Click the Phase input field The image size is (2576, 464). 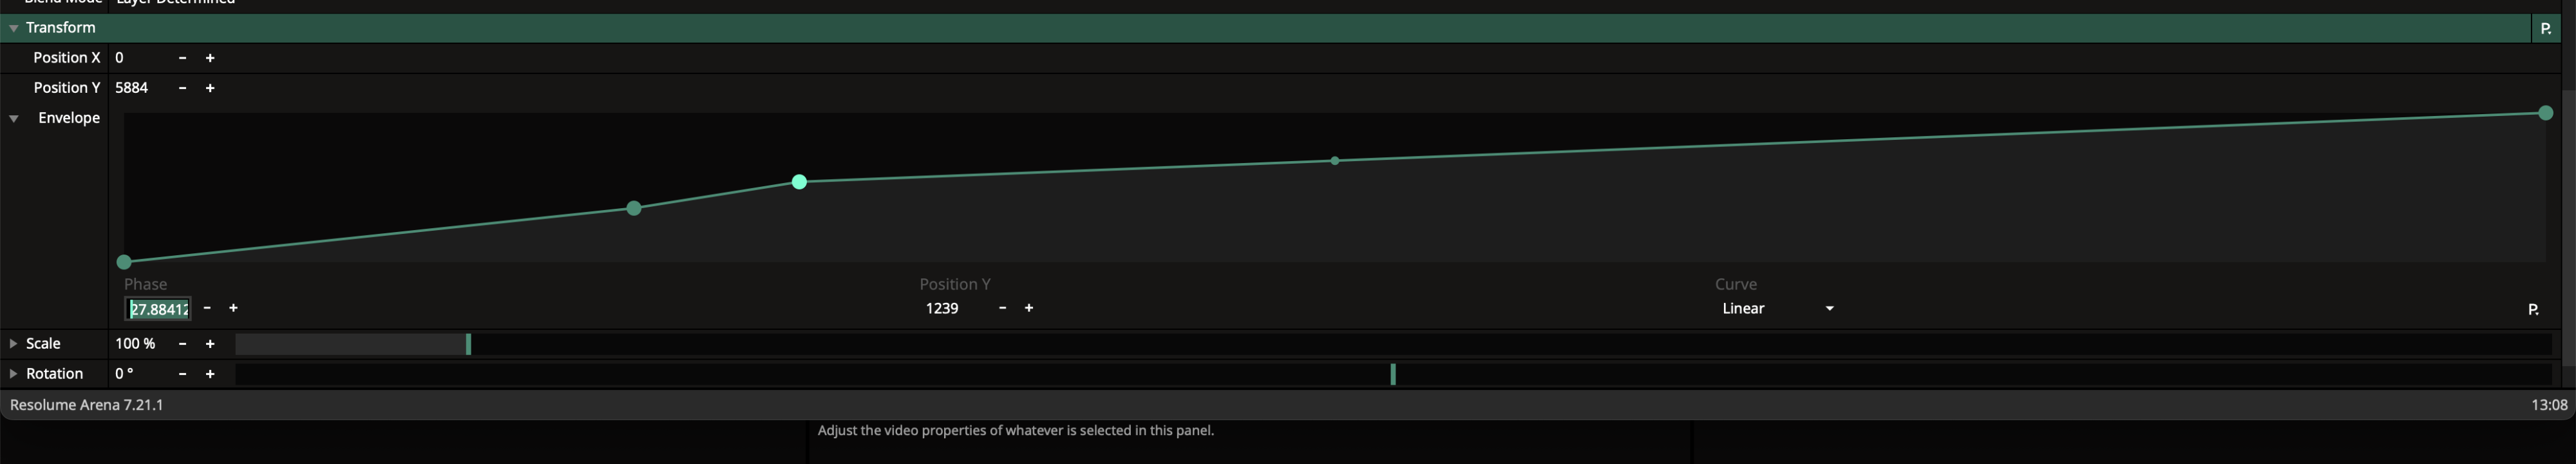coord(158,309)
